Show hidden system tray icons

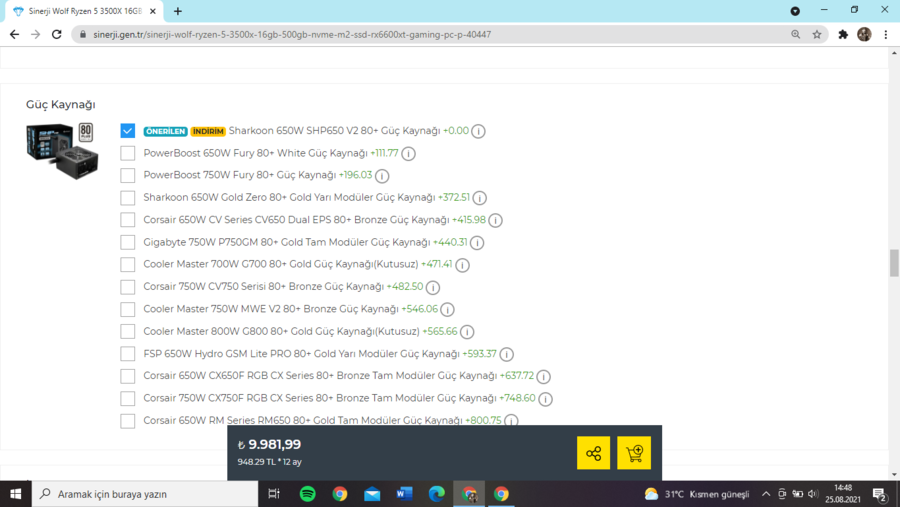coord(766,494)
